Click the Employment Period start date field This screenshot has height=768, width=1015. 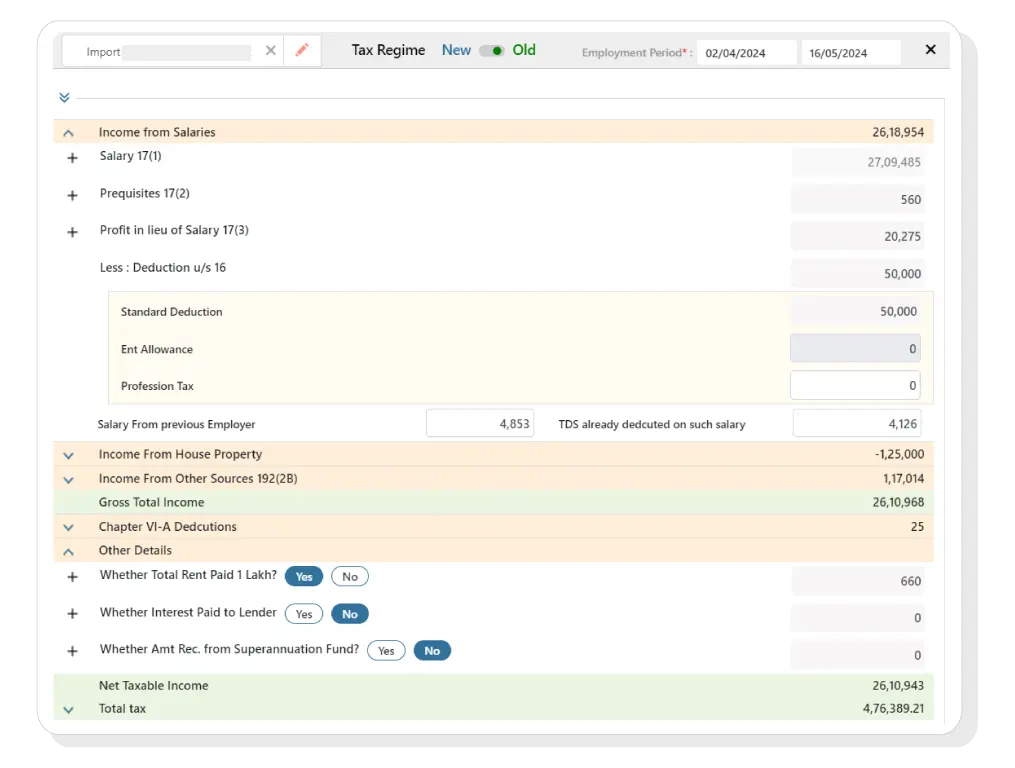point(746,51)
